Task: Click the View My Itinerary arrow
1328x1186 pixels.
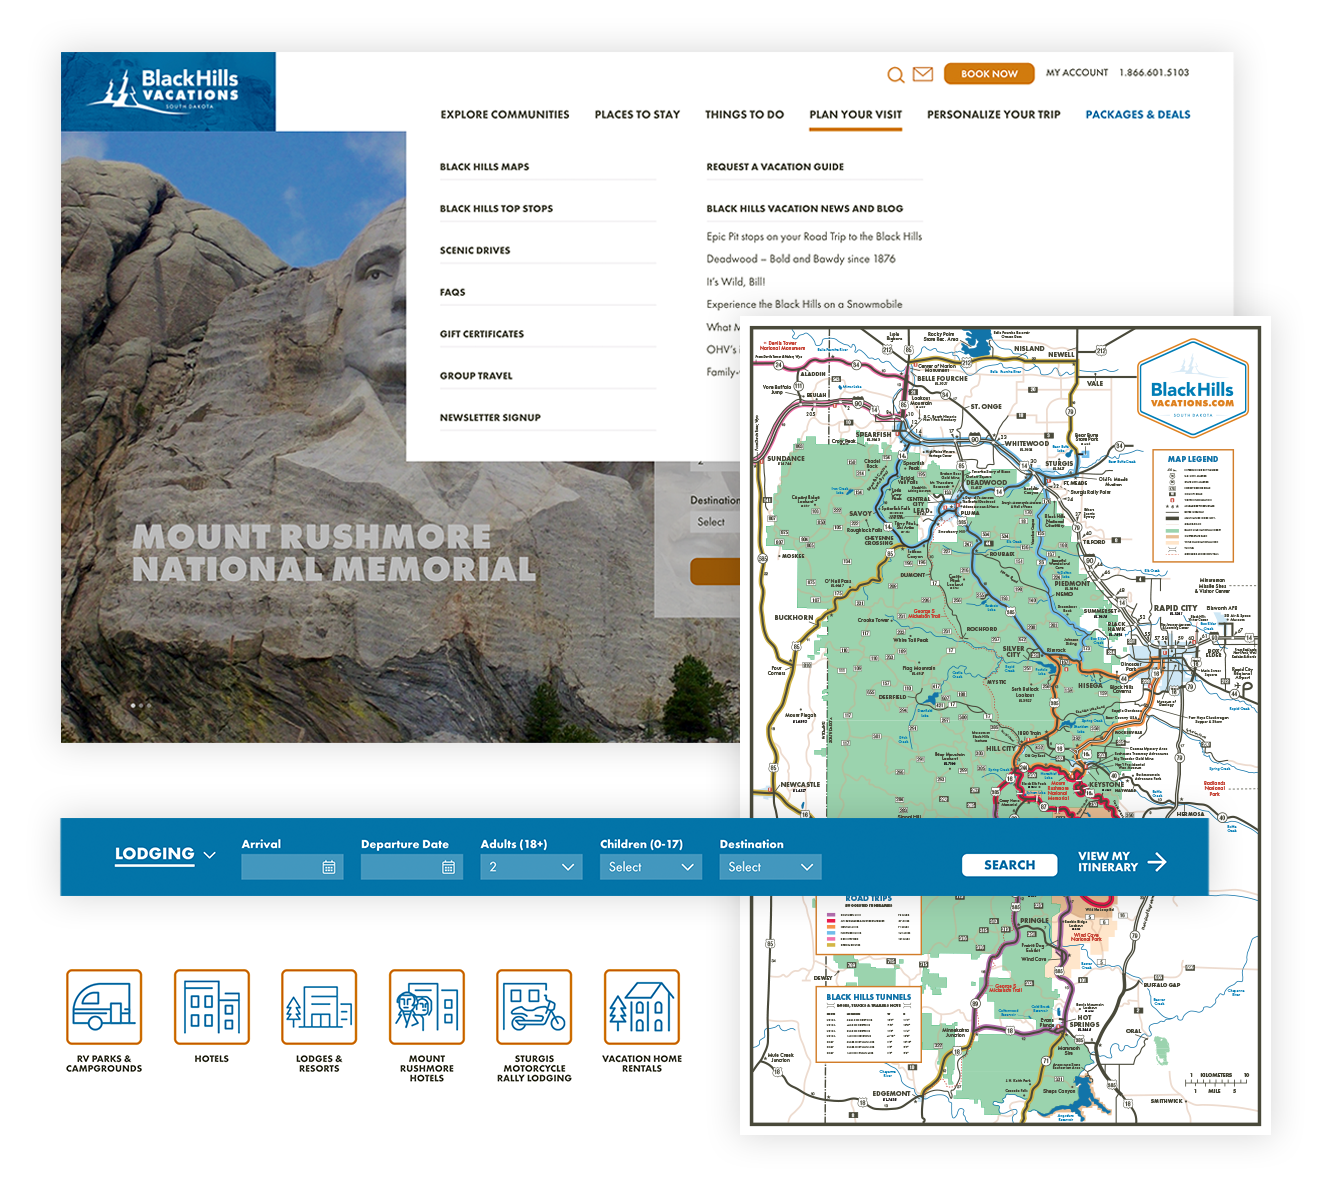Action: pos(1157,862)
